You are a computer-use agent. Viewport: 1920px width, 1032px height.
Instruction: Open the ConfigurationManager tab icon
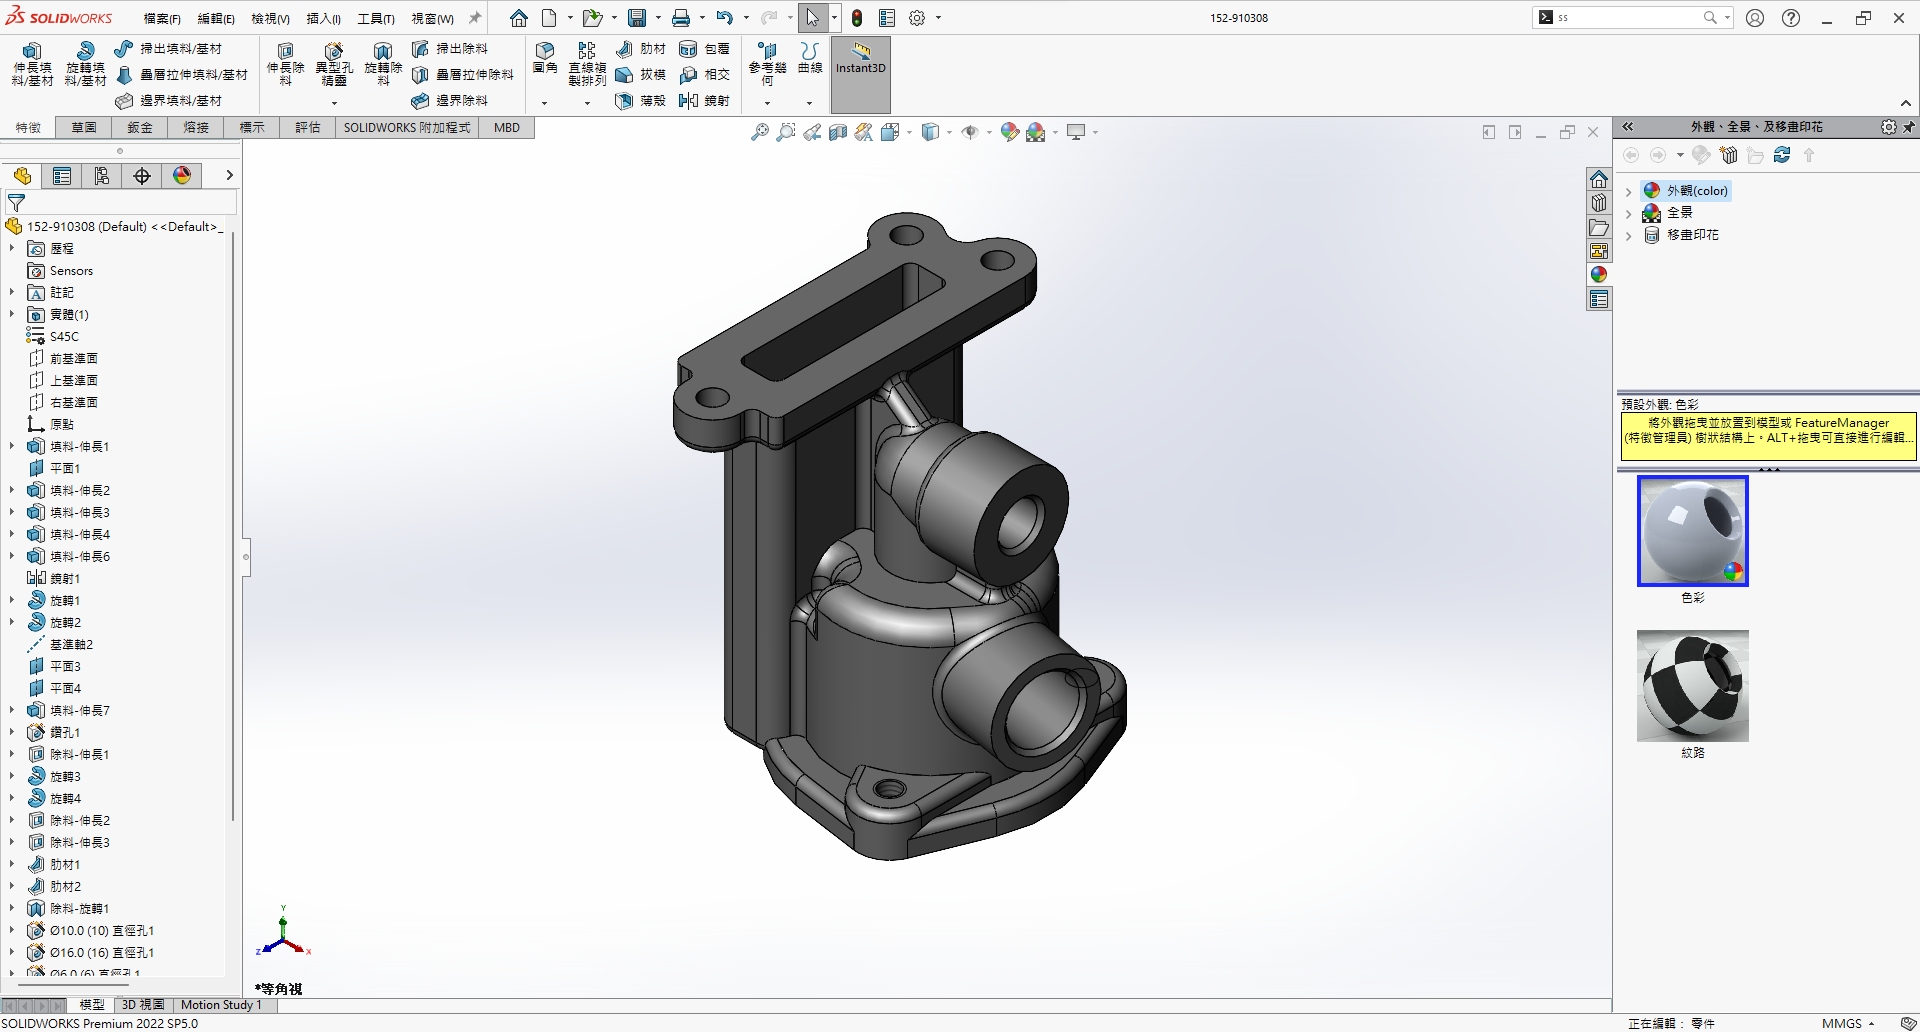pos(102,176)
